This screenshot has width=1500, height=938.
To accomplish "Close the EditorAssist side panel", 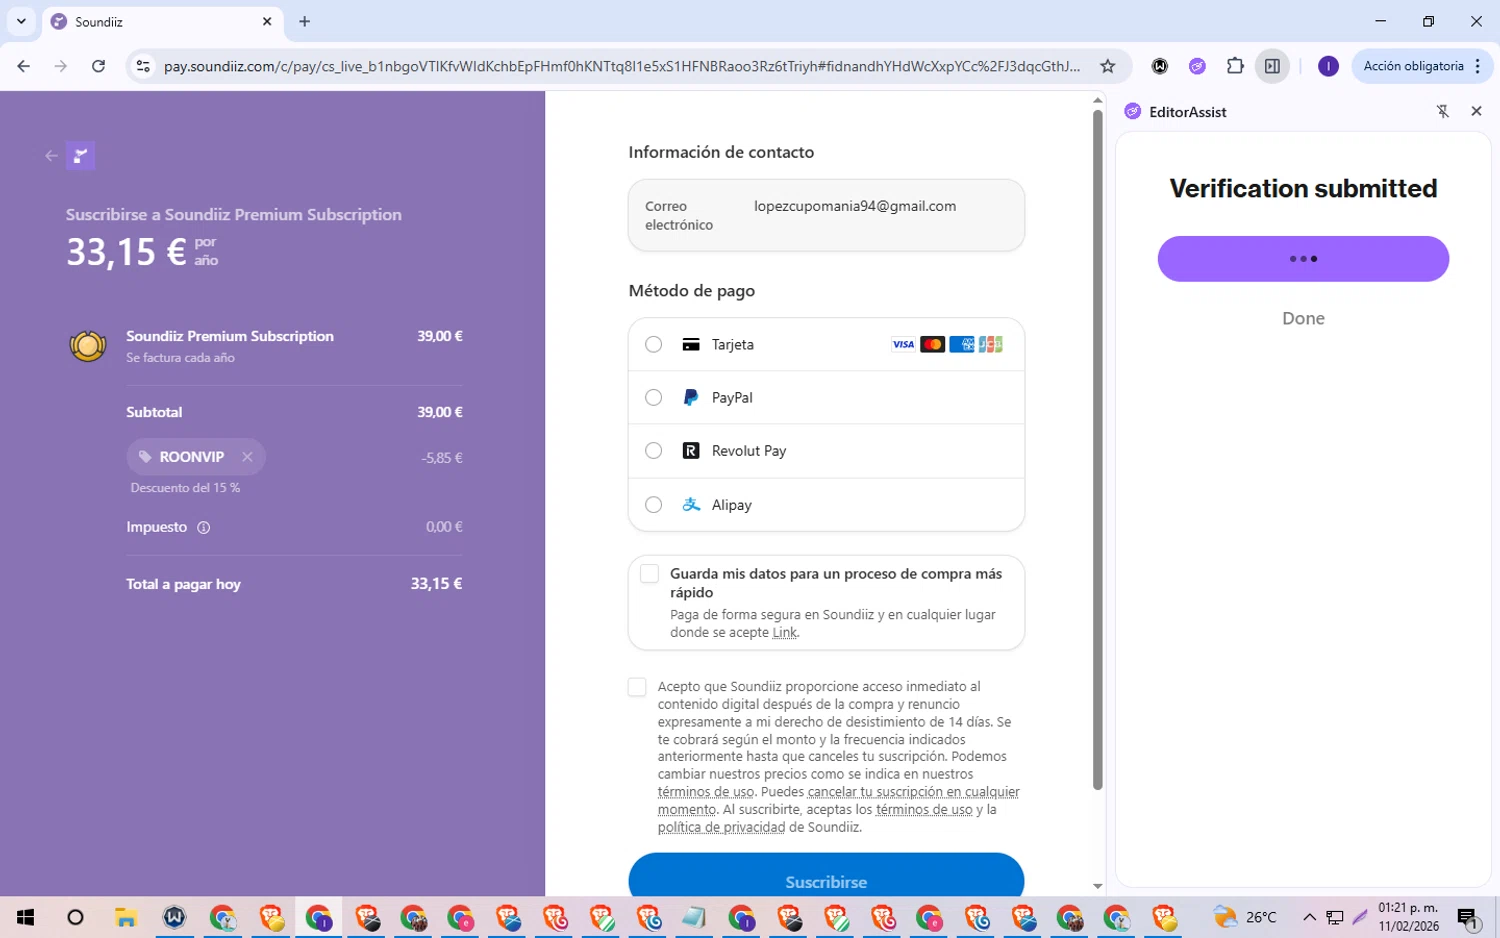I will [x=1476, y=112].
